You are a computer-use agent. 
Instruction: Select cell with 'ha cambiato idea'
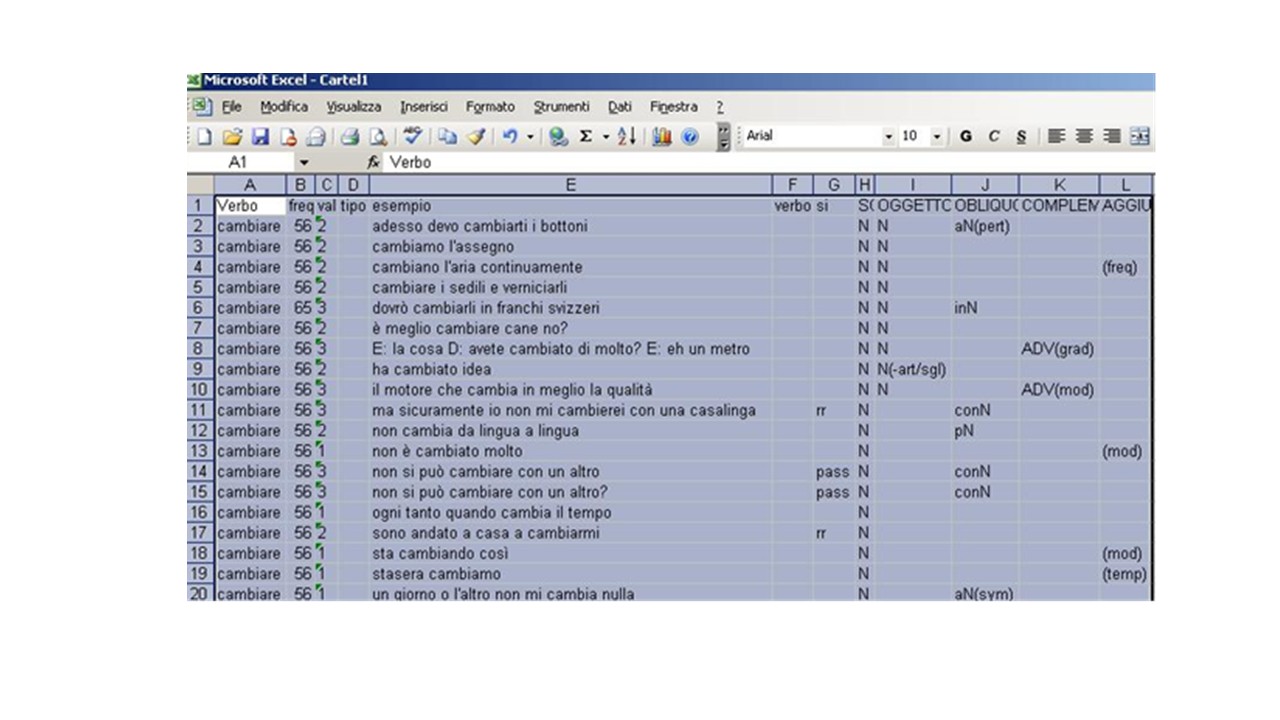(x=570, y=370)
